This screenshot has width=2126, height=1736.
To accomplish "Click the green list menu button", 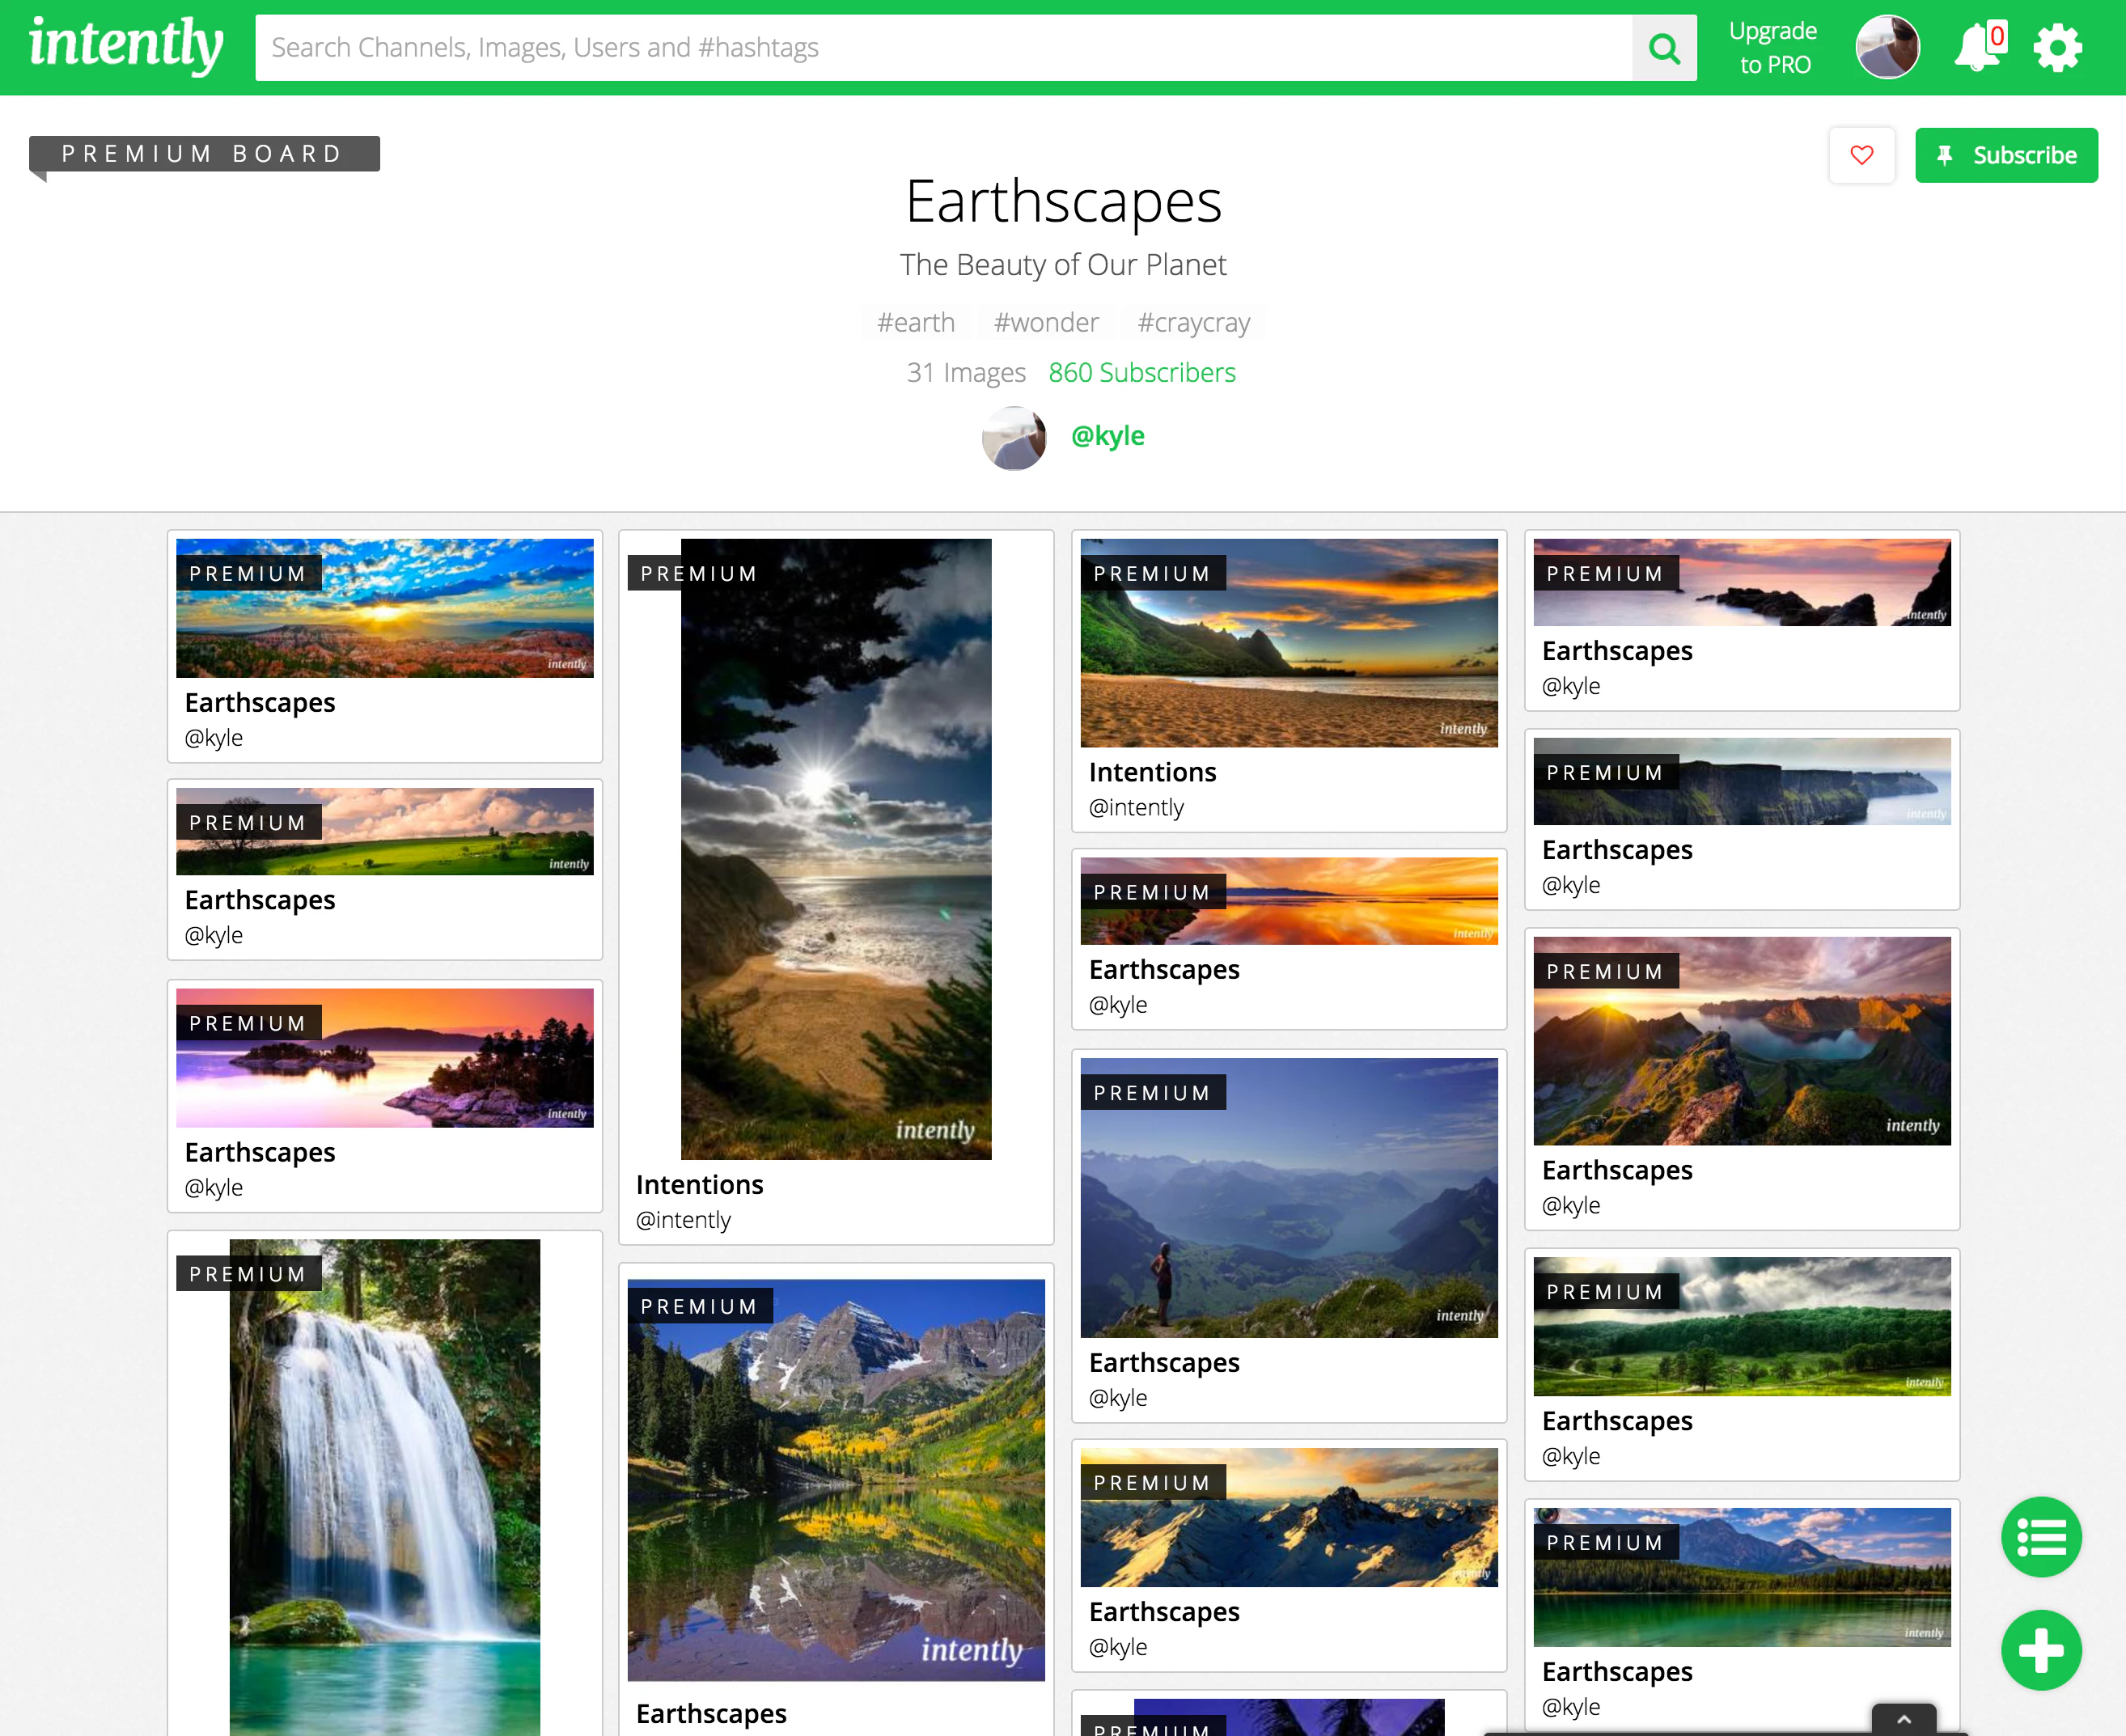I will [2040, 1537].
